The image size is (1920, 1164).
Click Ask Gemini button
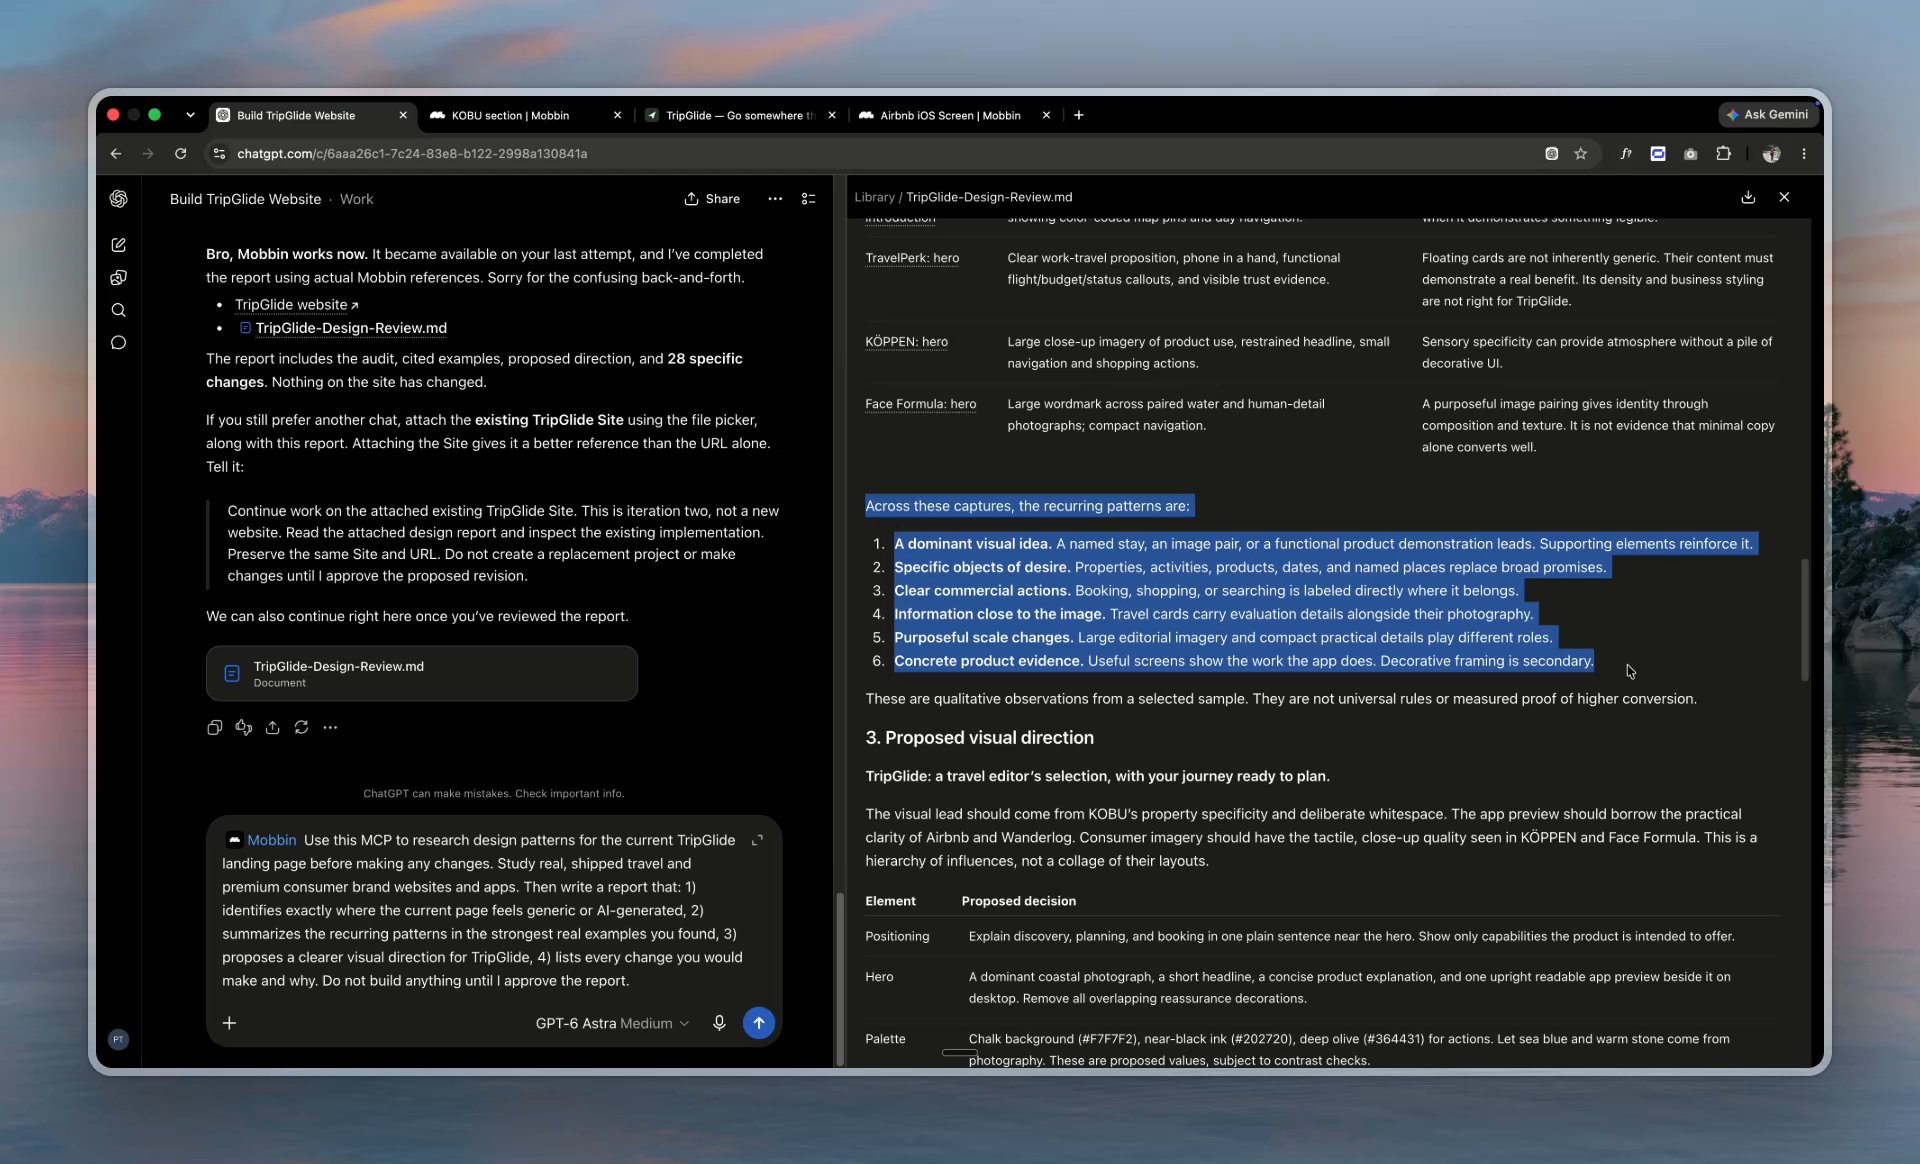pyautogui.click(x=1768, y=115)
